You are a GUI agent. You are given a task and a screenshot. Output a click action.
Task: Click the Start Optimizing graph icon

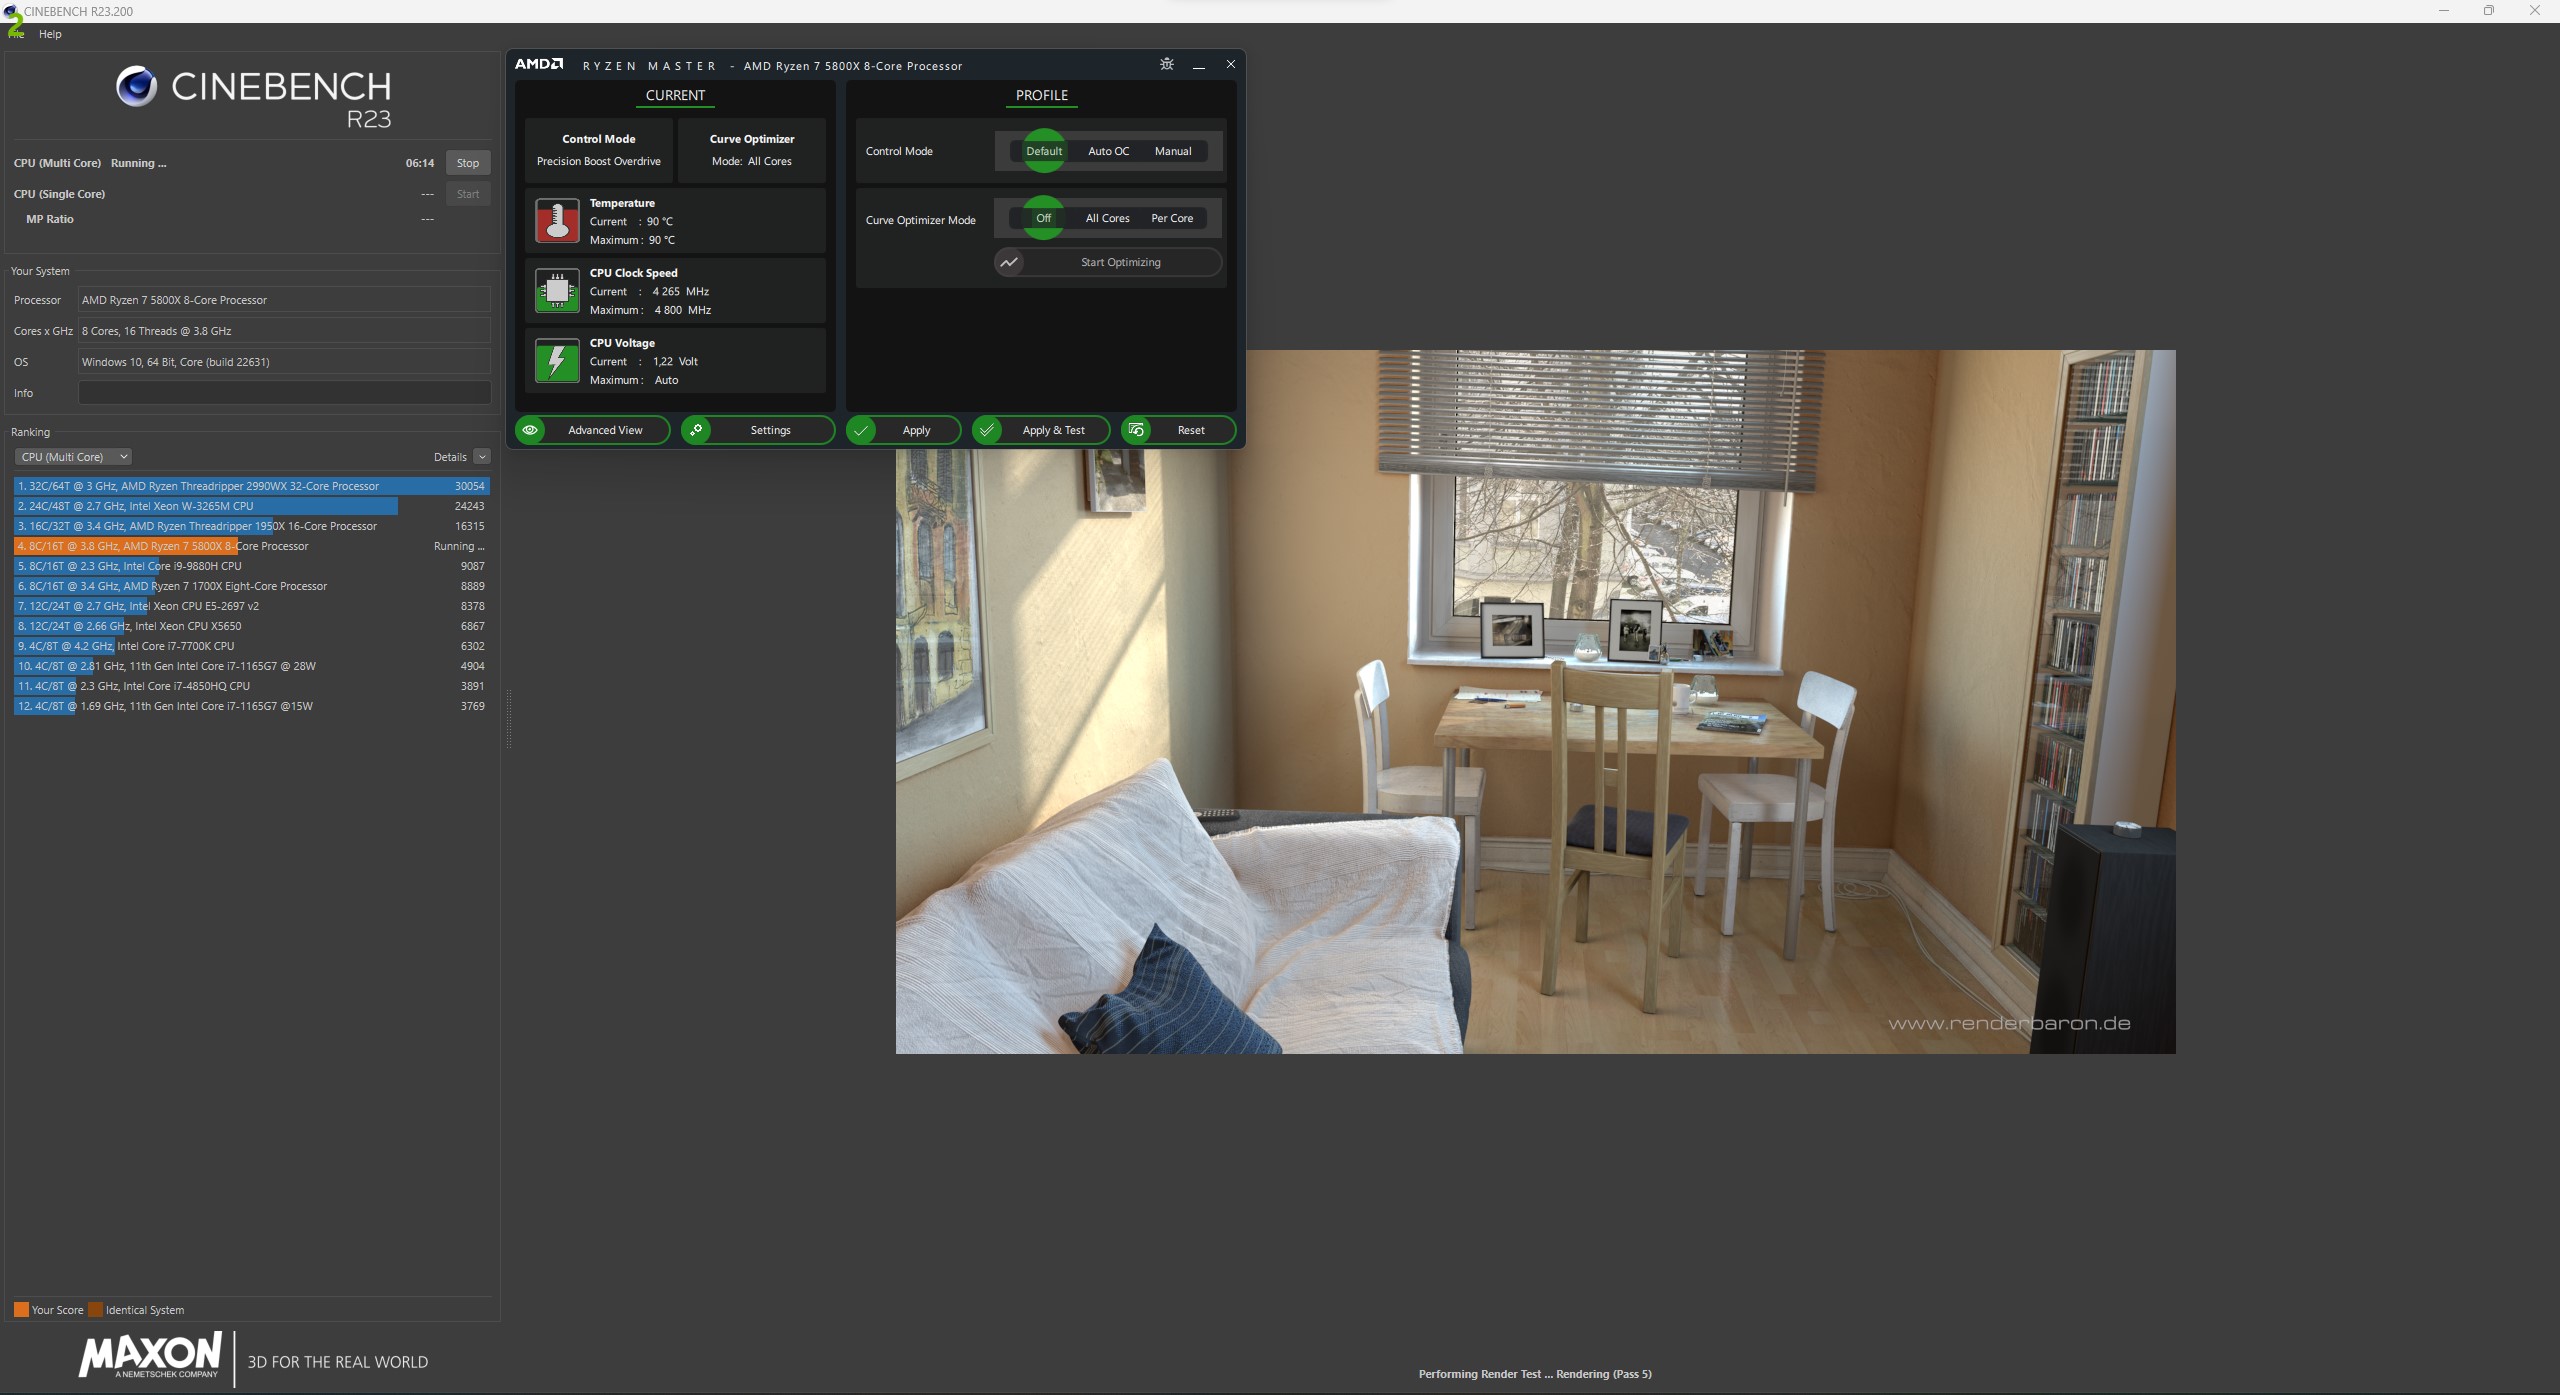(1010, 262)
